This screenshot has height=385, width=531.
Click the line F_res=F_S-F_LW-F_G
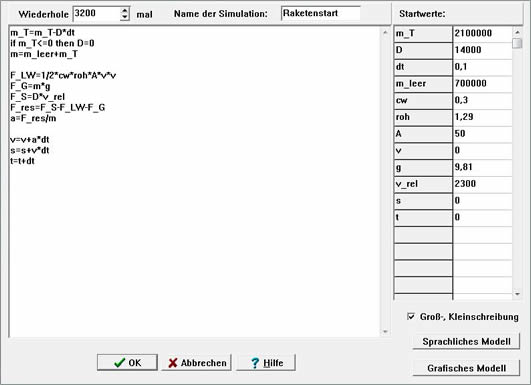coord(58,108)
